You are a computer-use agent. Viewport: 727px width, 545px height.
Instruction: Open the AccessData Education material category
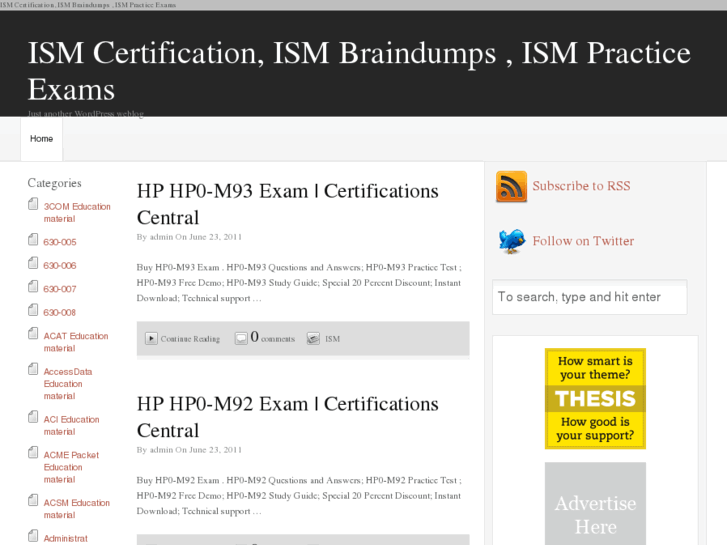click(68, 384)
